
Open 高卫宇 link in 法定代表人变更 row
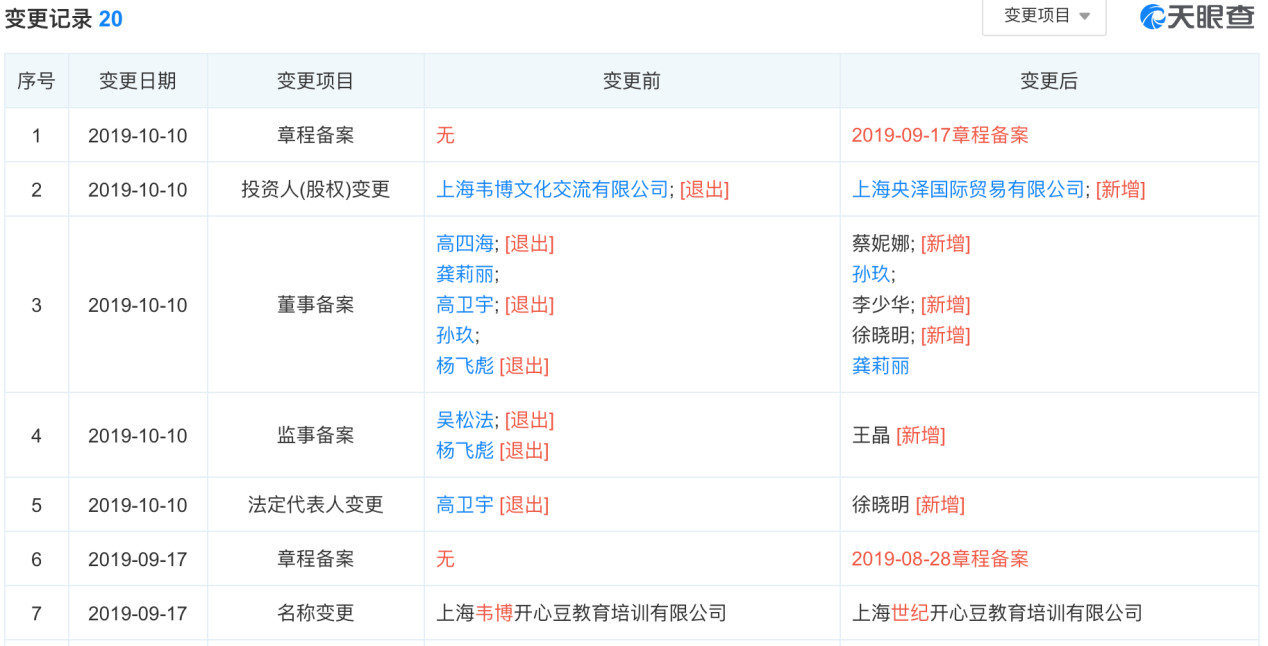click(x=465, y=505)
